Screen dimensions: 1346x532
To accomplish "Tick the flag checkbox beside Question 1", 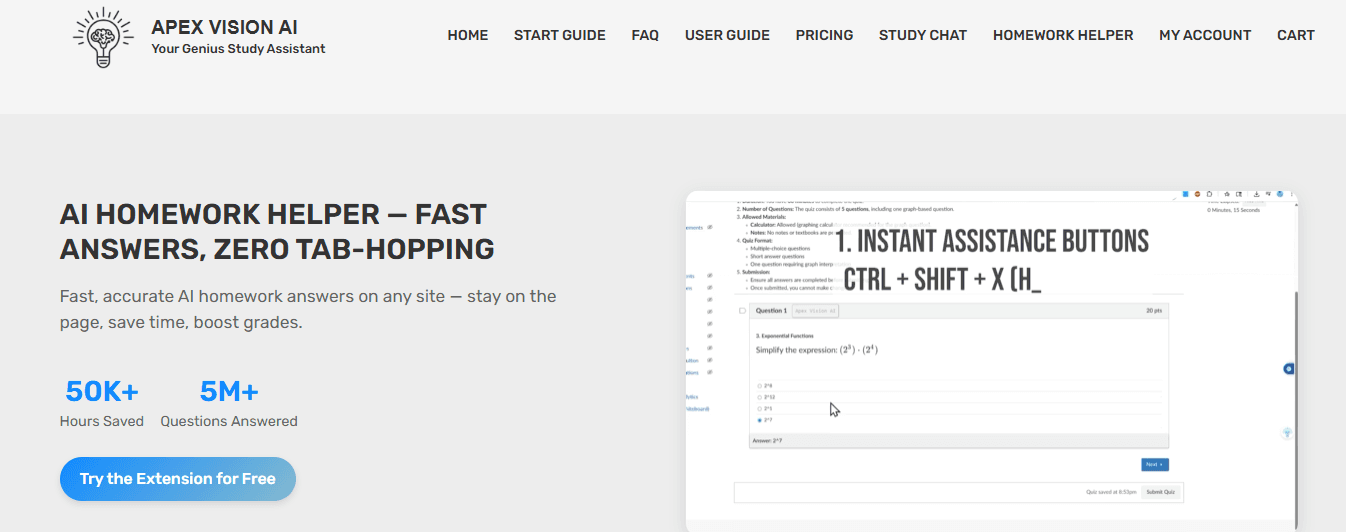I will click(742, 311).
